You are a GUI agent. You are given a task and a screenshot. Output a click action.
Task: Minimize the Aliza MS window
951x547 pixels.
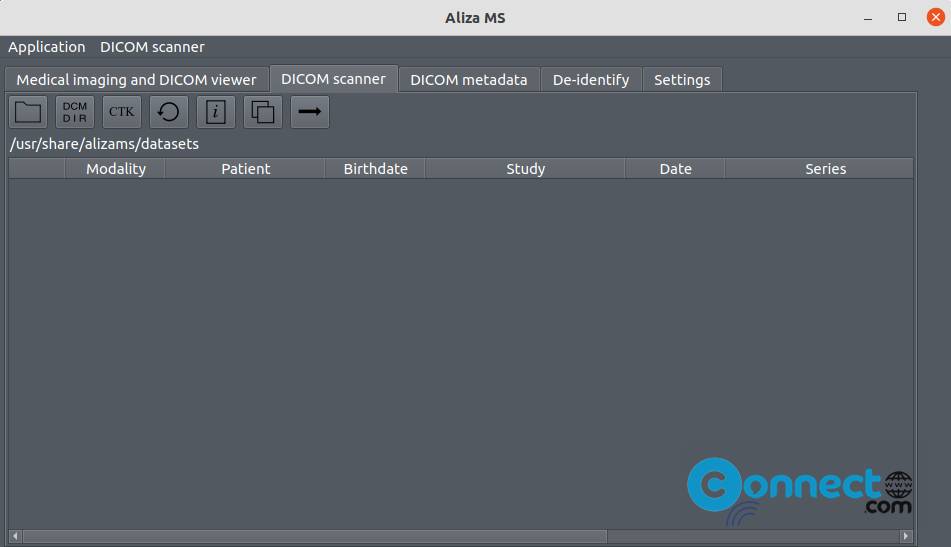point(868,18)
